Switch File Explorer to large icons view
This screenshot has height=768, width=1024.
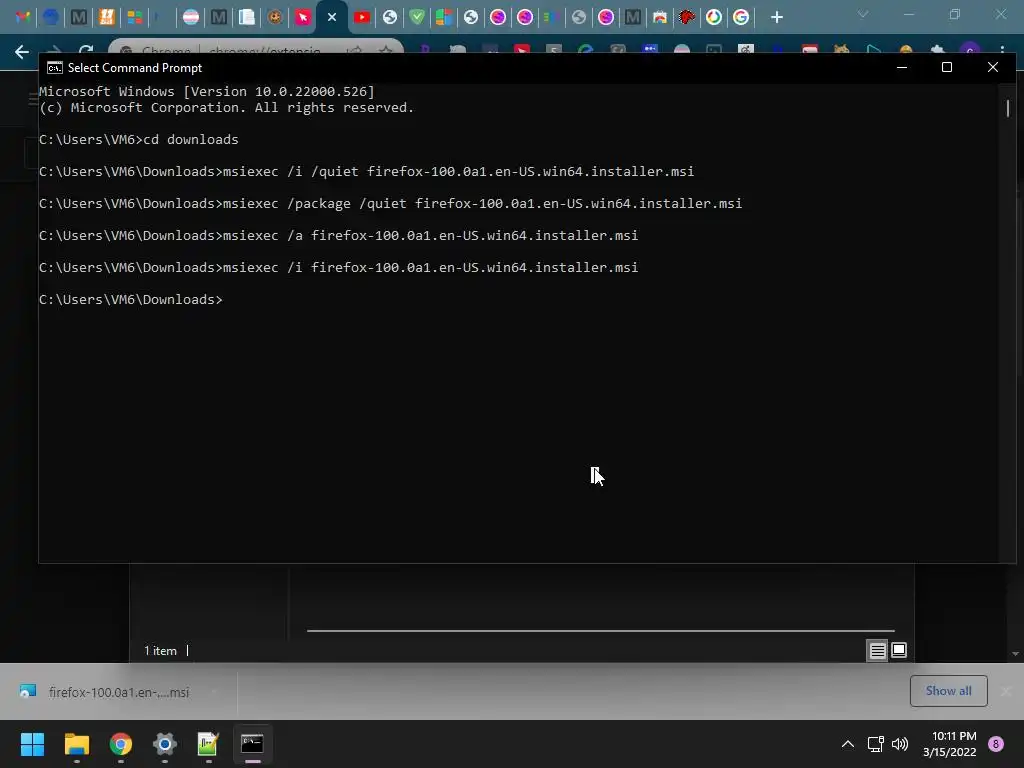899,650
